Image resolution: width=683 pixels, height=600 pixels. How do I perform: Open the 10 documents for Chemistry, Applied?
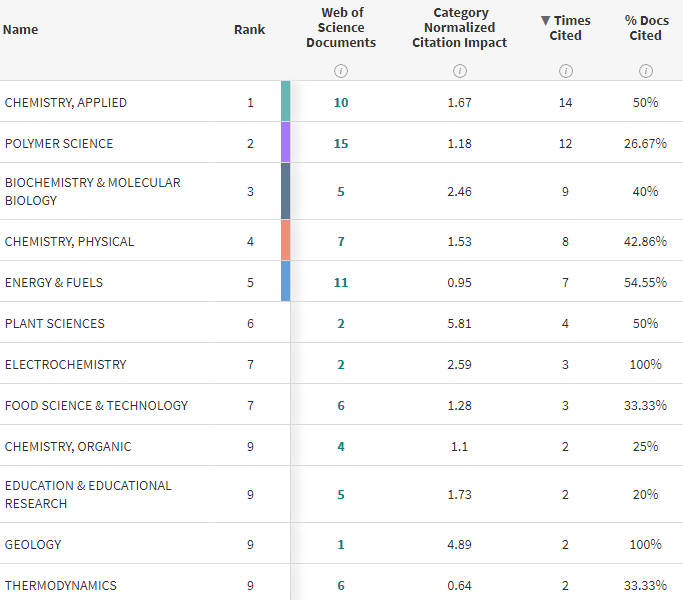point(341,103)
